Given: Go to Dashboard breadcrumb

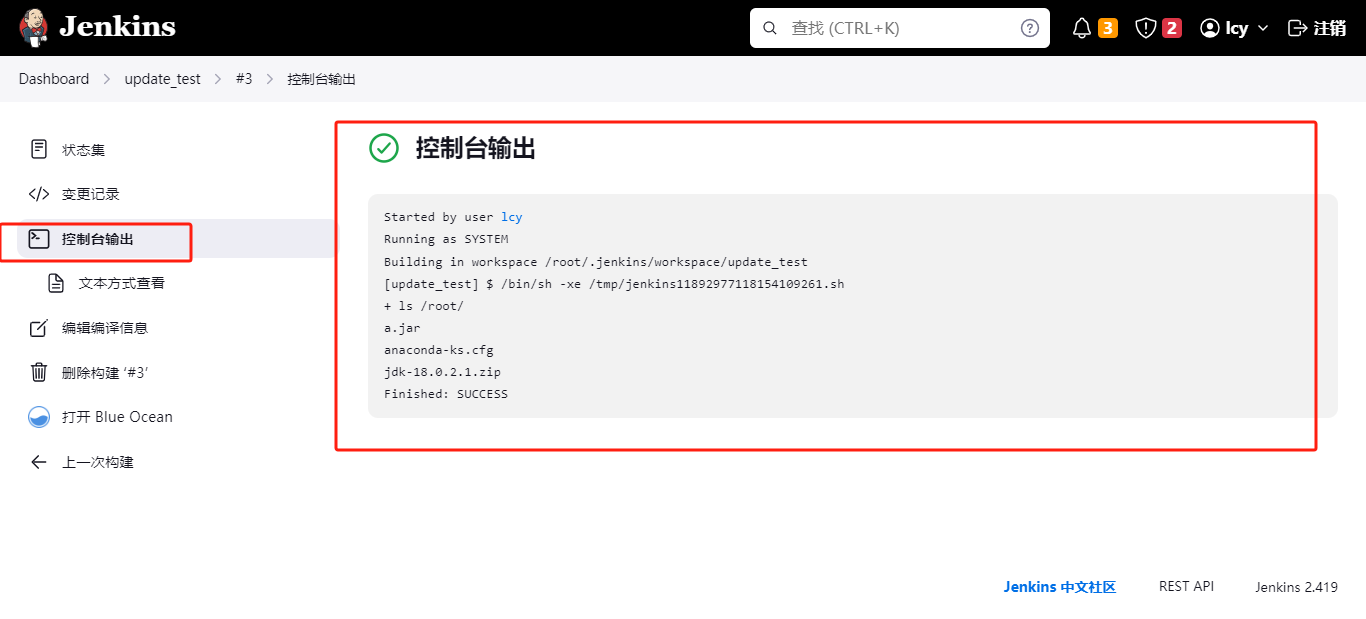Looking at the screenshot, I should [x=54, y=79].
